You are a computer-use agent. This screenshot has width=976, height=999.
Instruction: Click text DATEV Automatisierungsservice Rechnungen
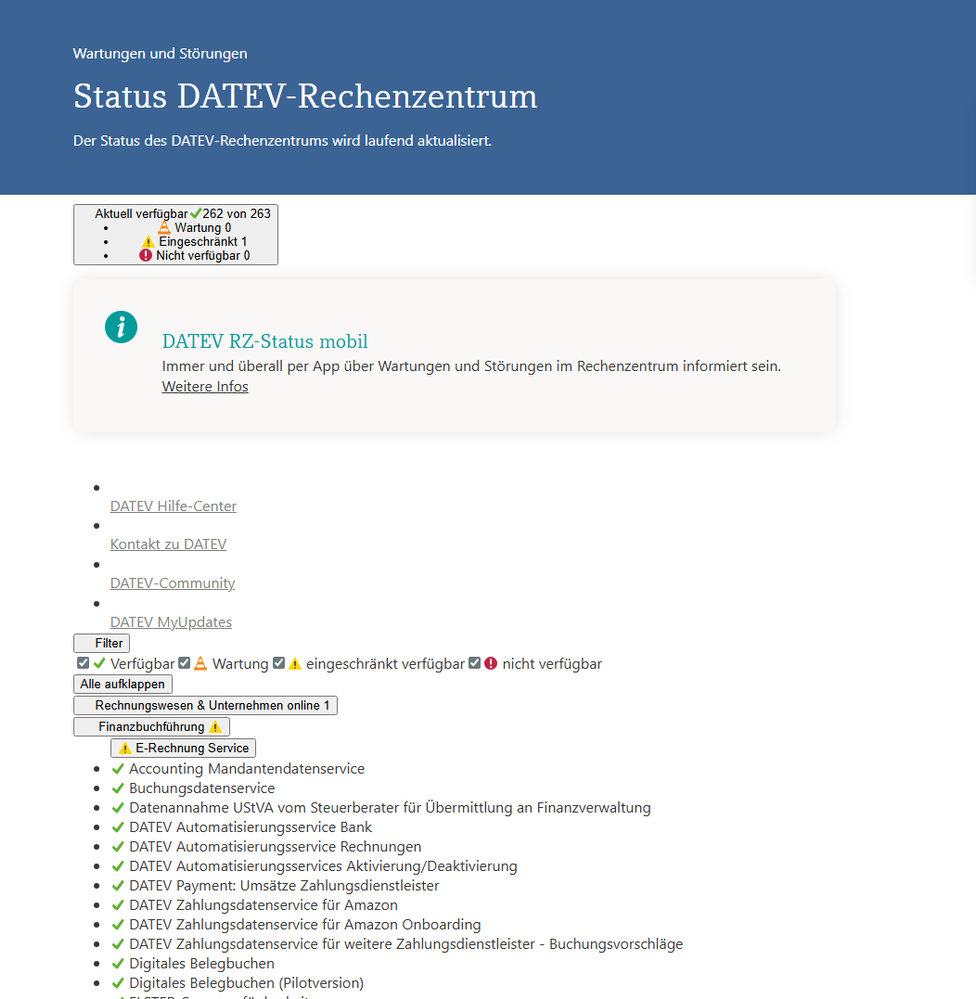(x=275, y=847)
